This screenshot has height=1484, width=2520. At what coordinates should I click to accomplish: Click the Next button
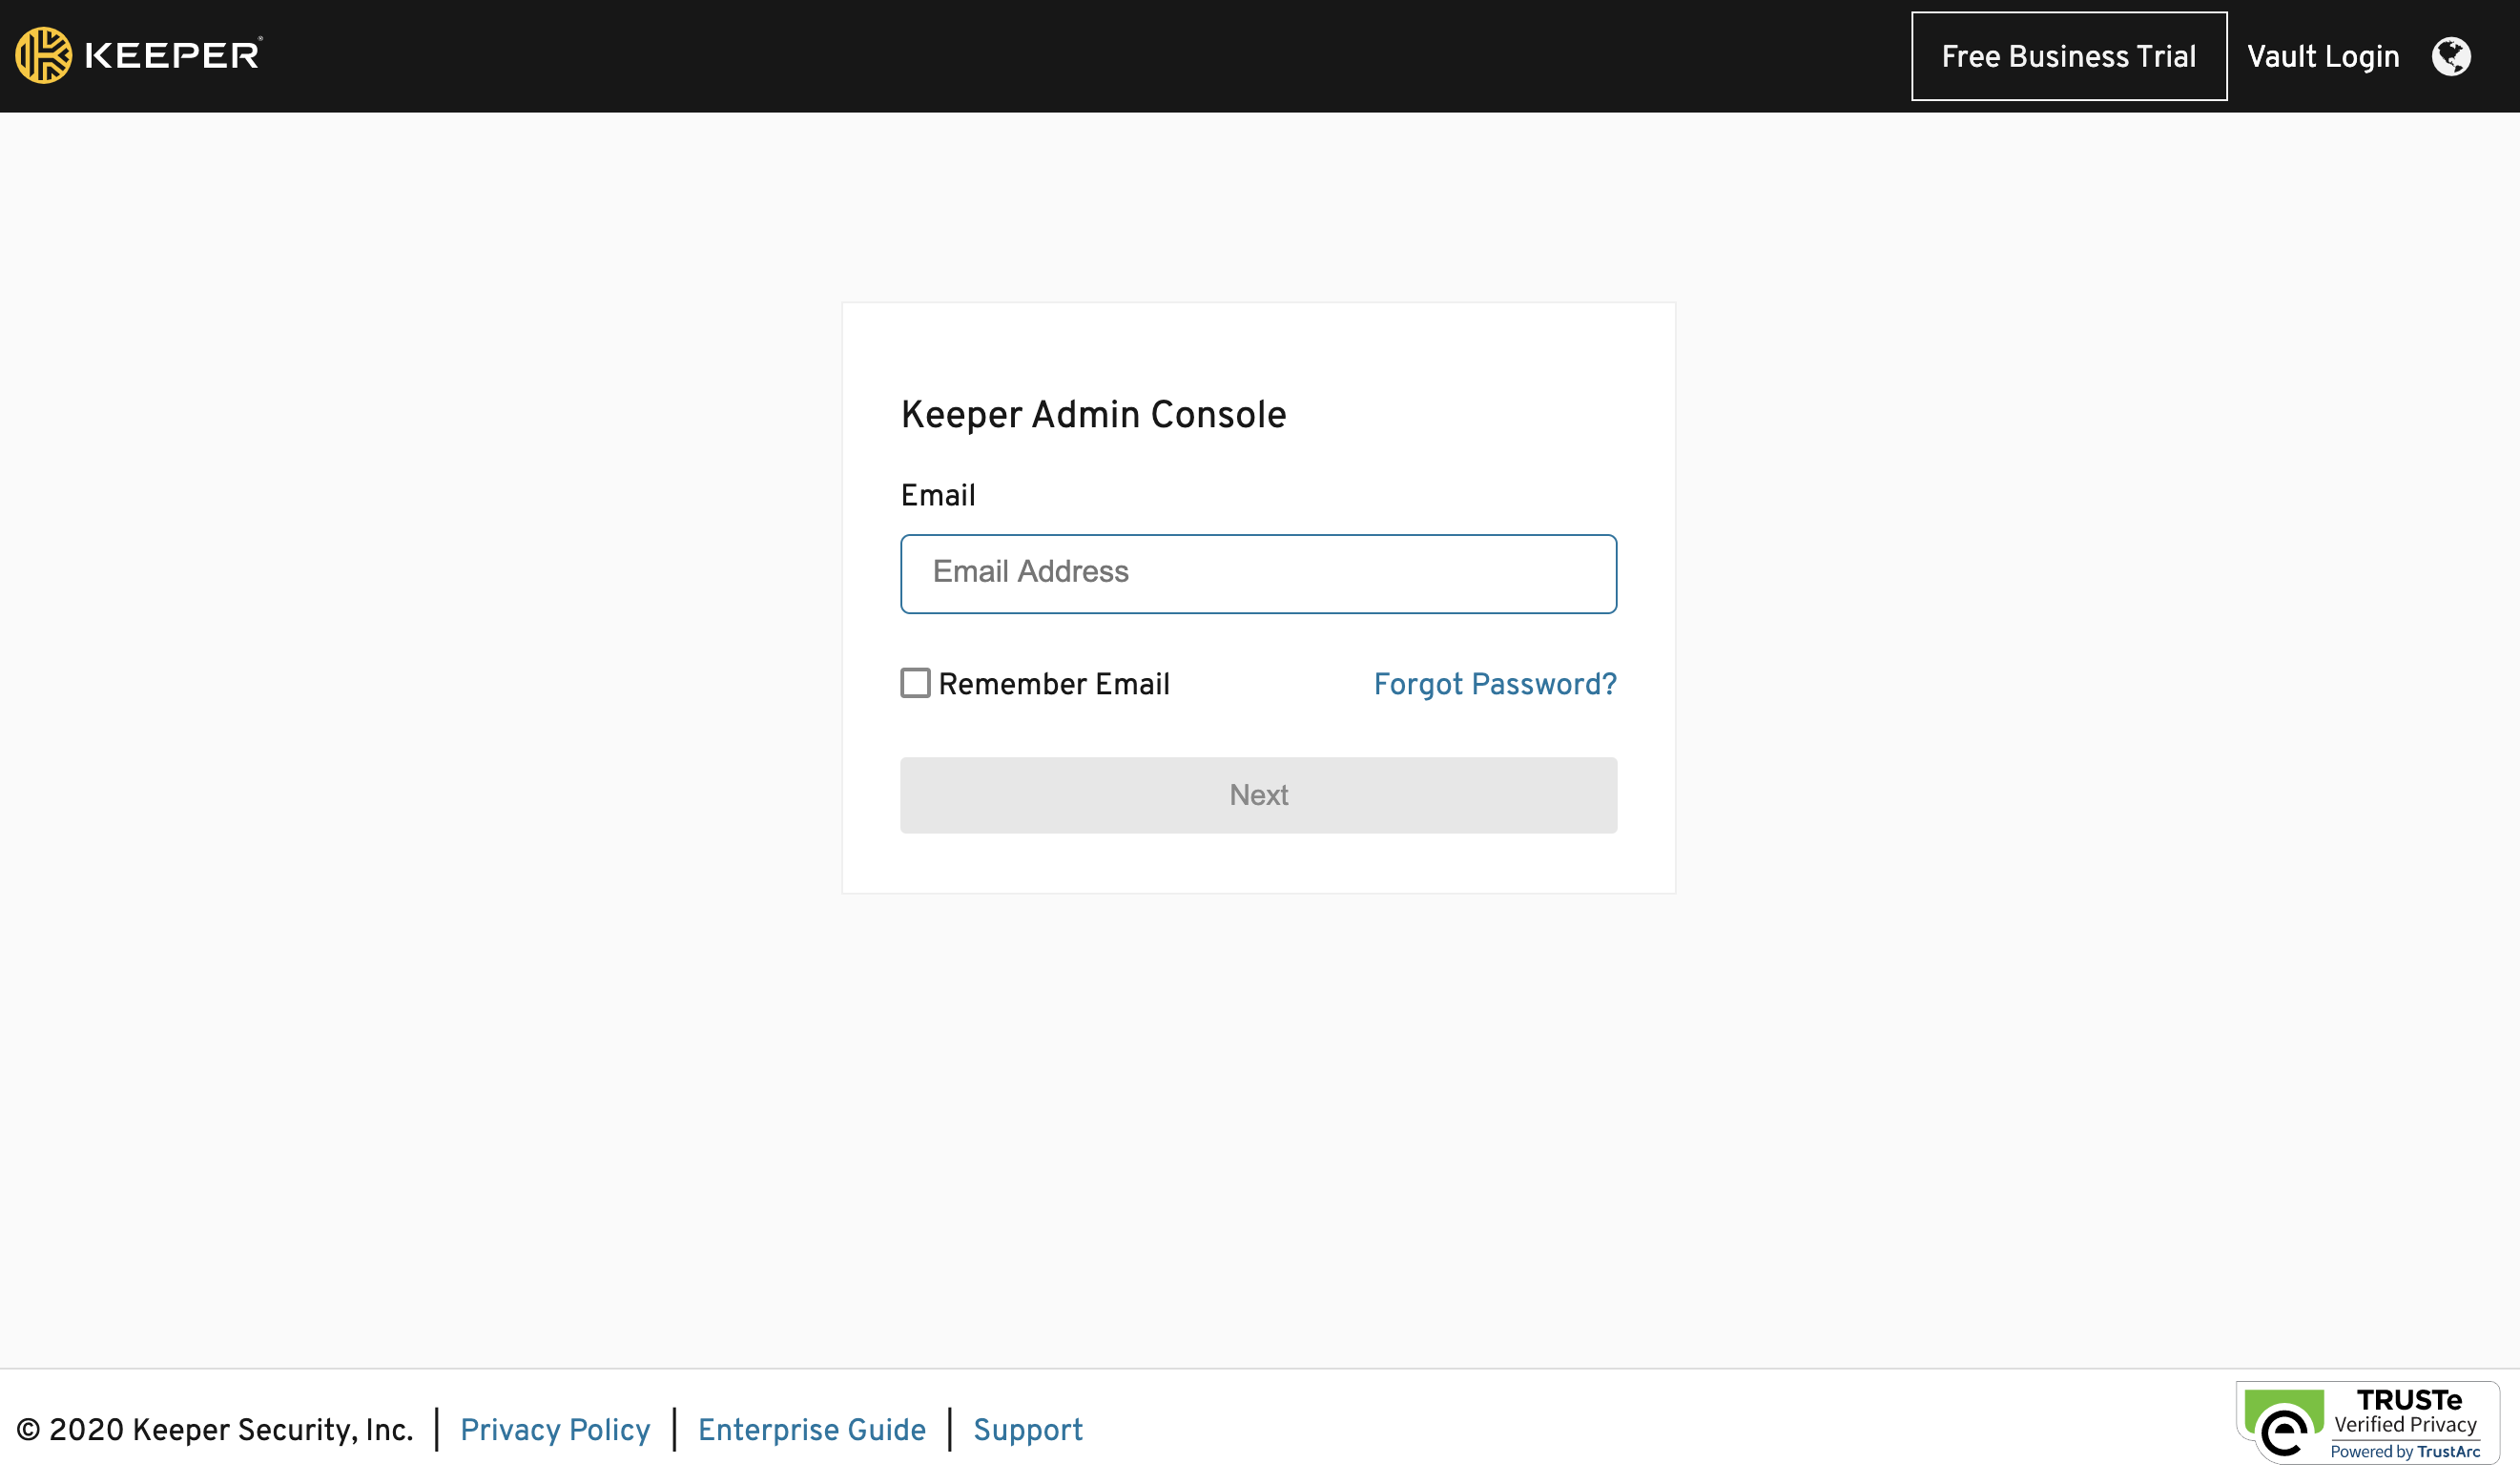(x=1258, y=795)
